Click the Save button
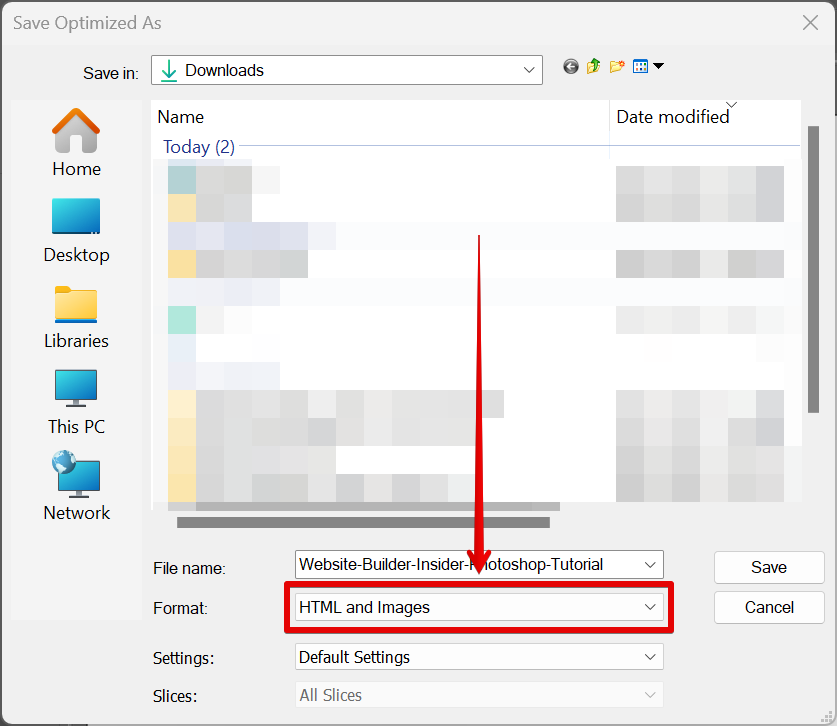837x726 pixels. [x=769, y=567]
